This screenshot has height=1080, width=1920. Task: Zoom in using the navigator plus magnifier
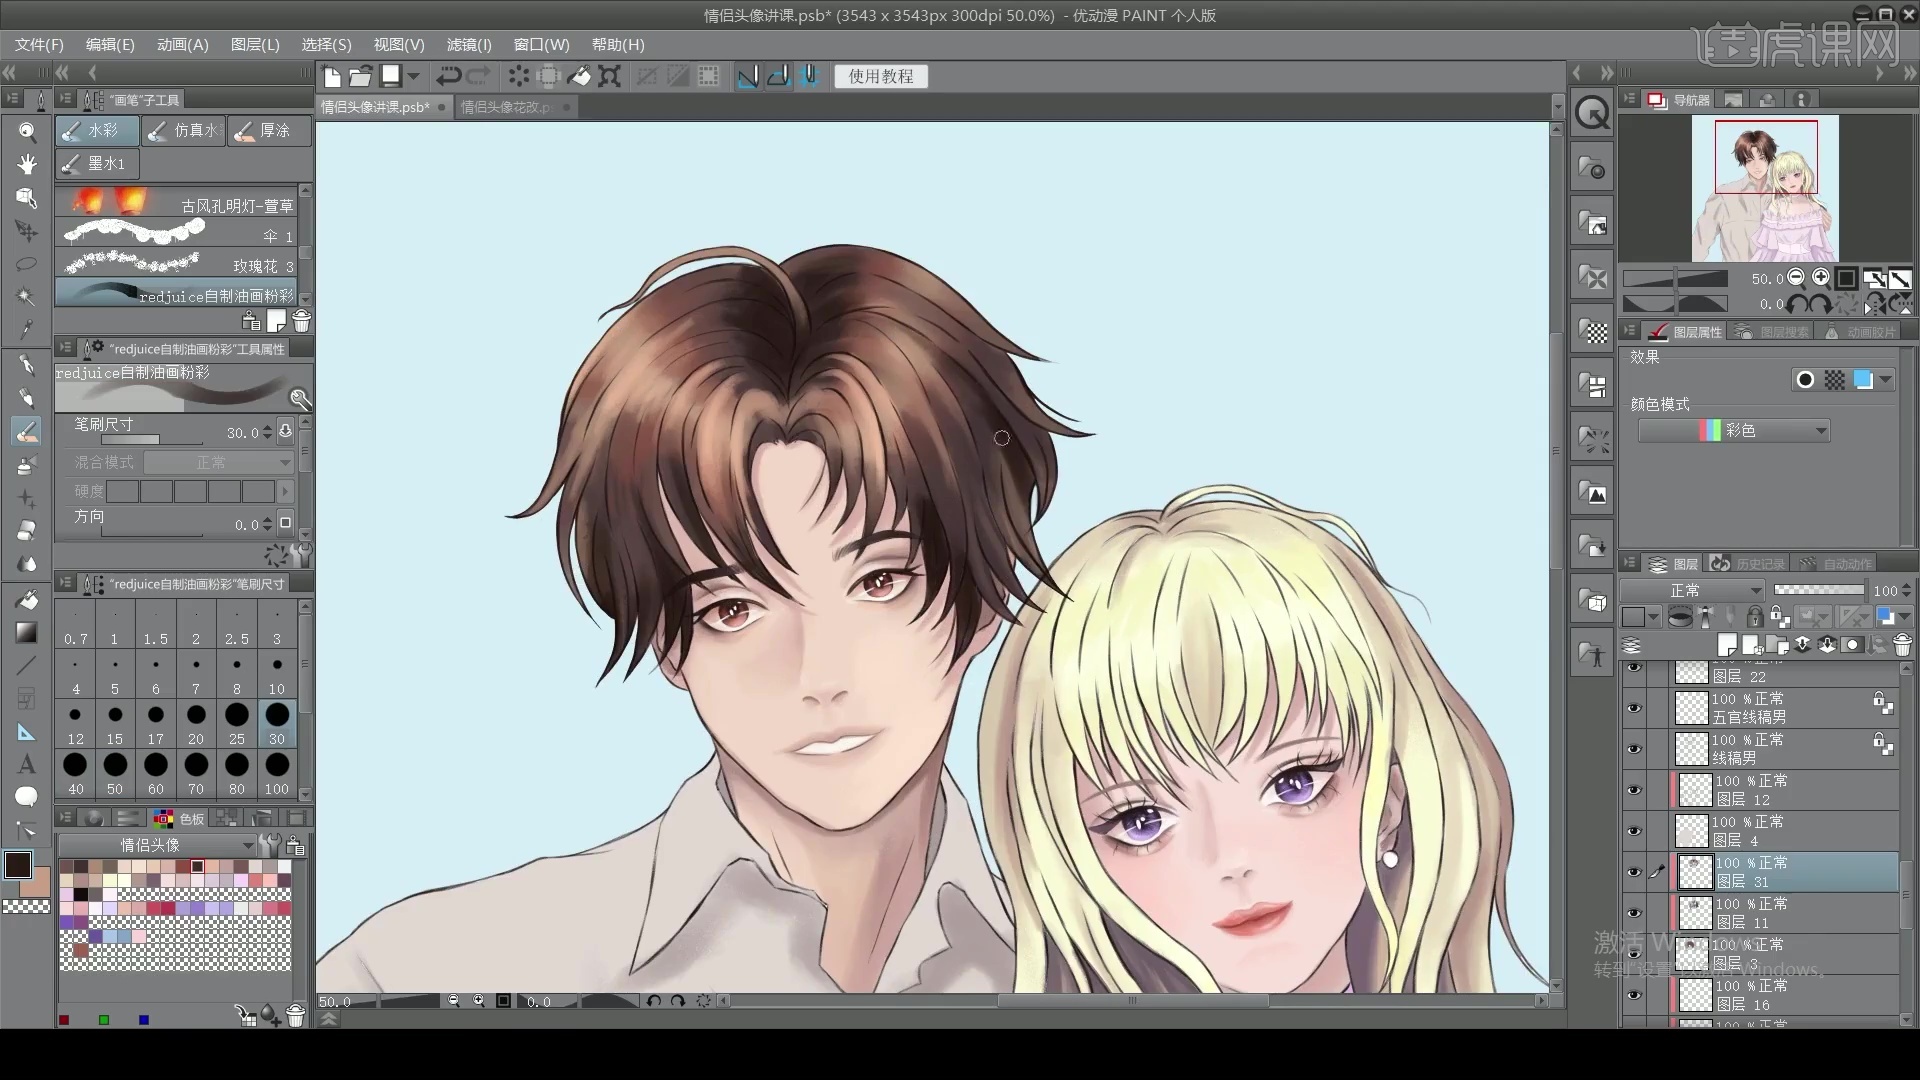[x=1821, y=278]
